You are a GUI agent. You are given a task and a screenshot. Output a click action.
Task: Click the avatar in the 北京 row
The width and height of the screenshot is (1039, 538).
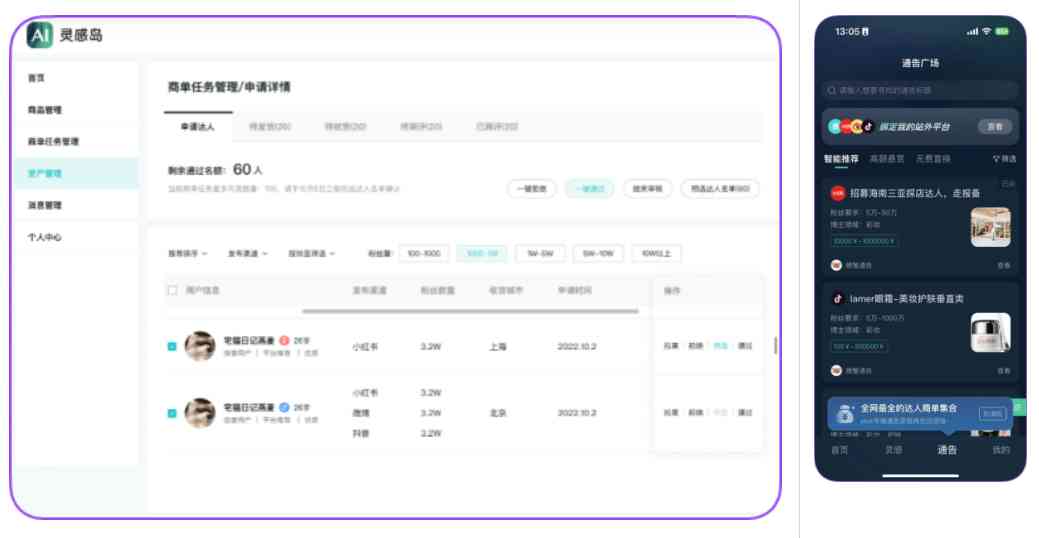[199, 413]
